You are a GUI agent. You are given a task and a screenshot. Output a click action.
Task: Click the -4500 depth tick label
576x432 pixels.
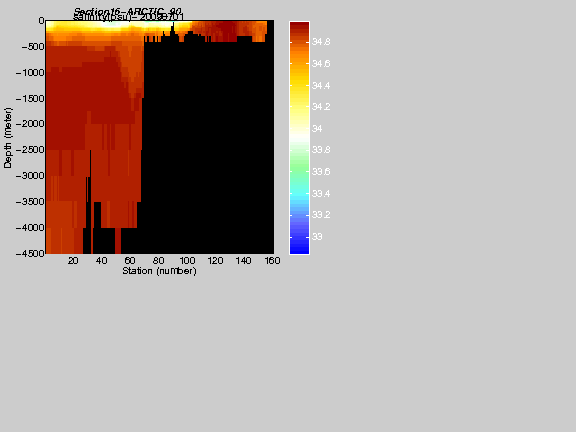click(30, 253)
